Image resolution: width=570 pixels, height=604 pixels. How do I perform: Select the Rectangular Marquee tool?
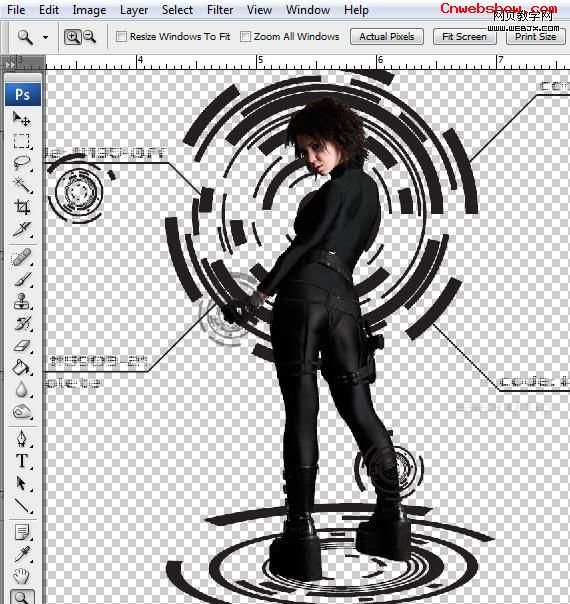pos(22,141)
